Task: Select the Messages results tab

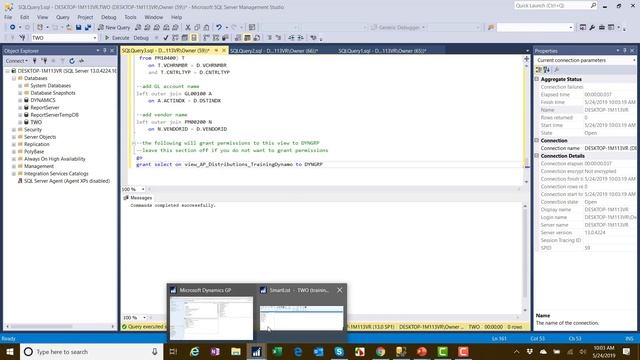Action: point(138,198)
